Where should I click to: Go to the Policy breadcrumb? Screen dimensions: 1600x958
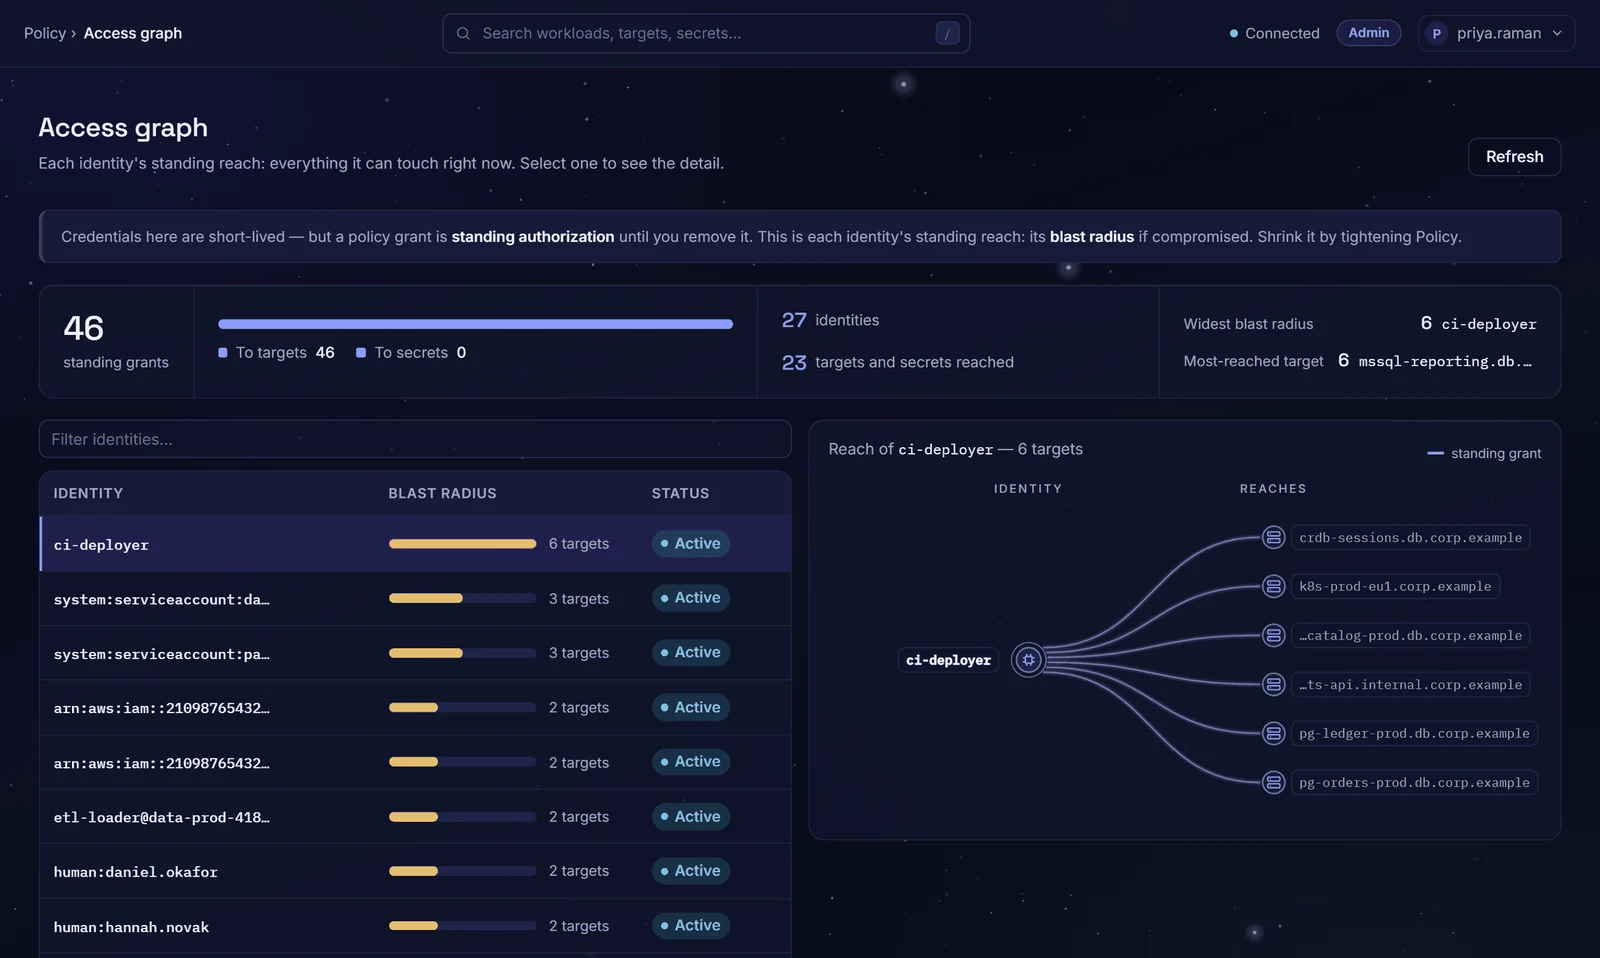click(x=45, y=33)
